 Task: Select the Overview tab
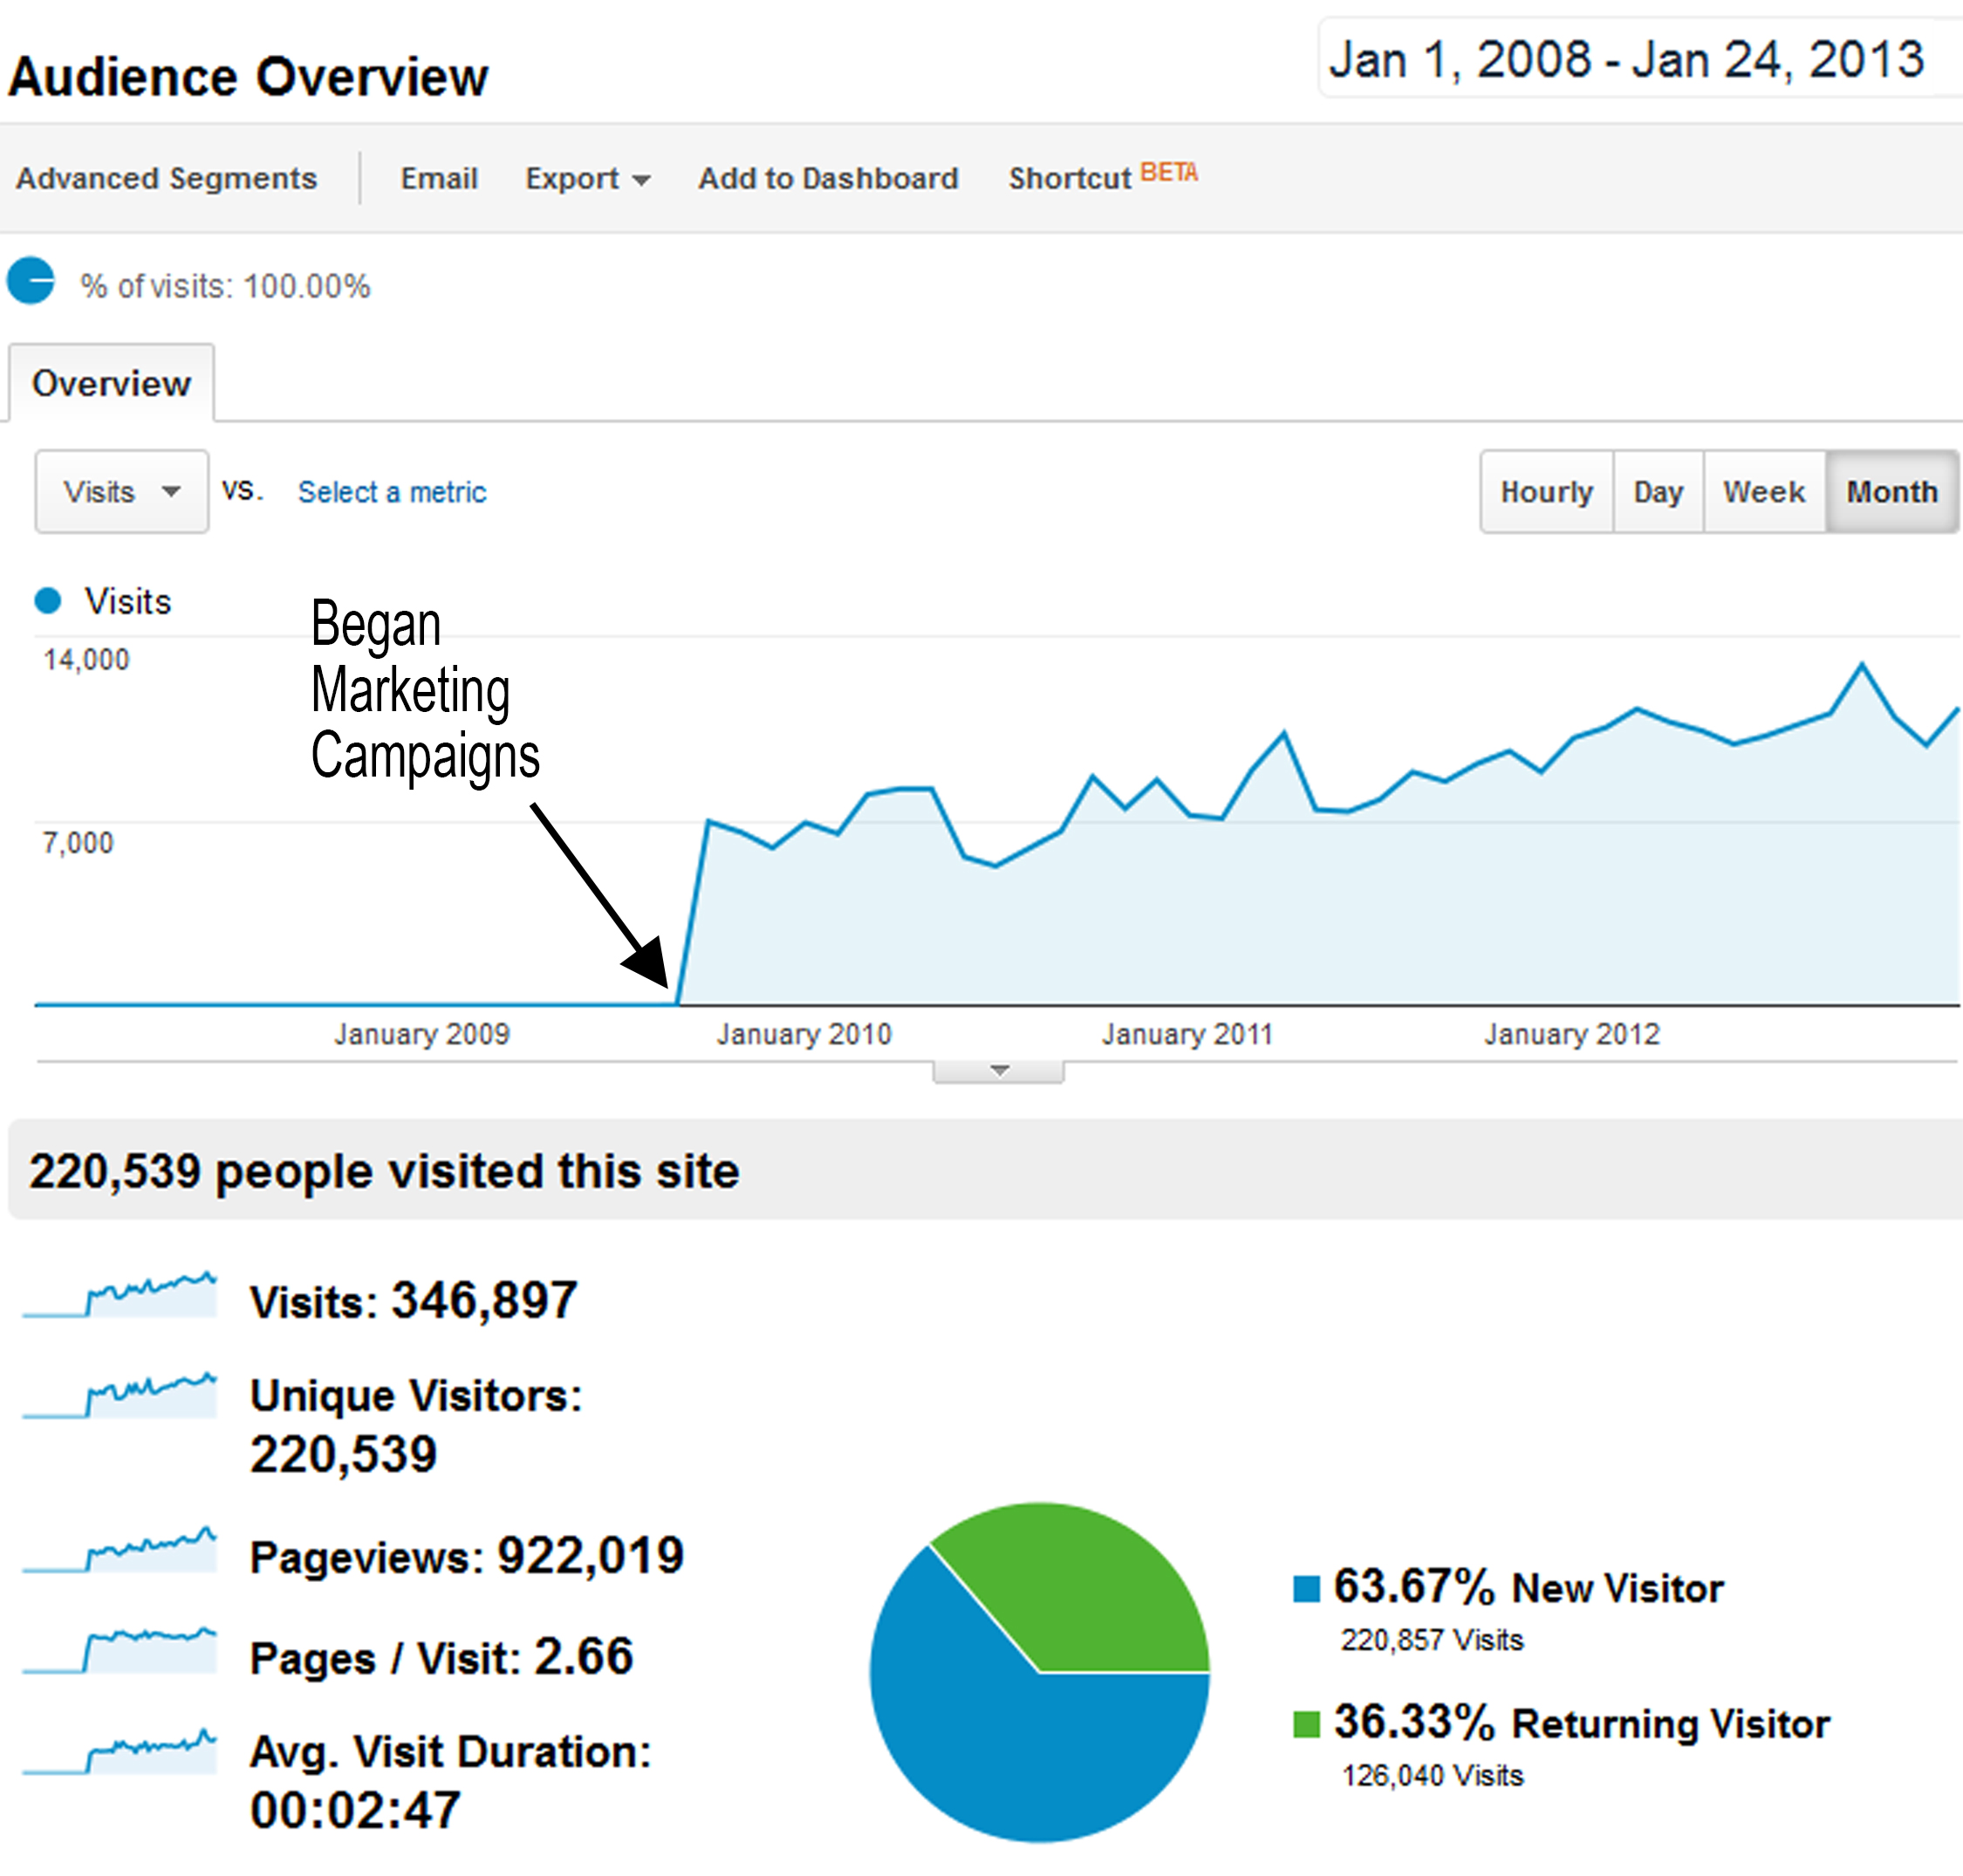pyautogui.click(x=111, y=384)
